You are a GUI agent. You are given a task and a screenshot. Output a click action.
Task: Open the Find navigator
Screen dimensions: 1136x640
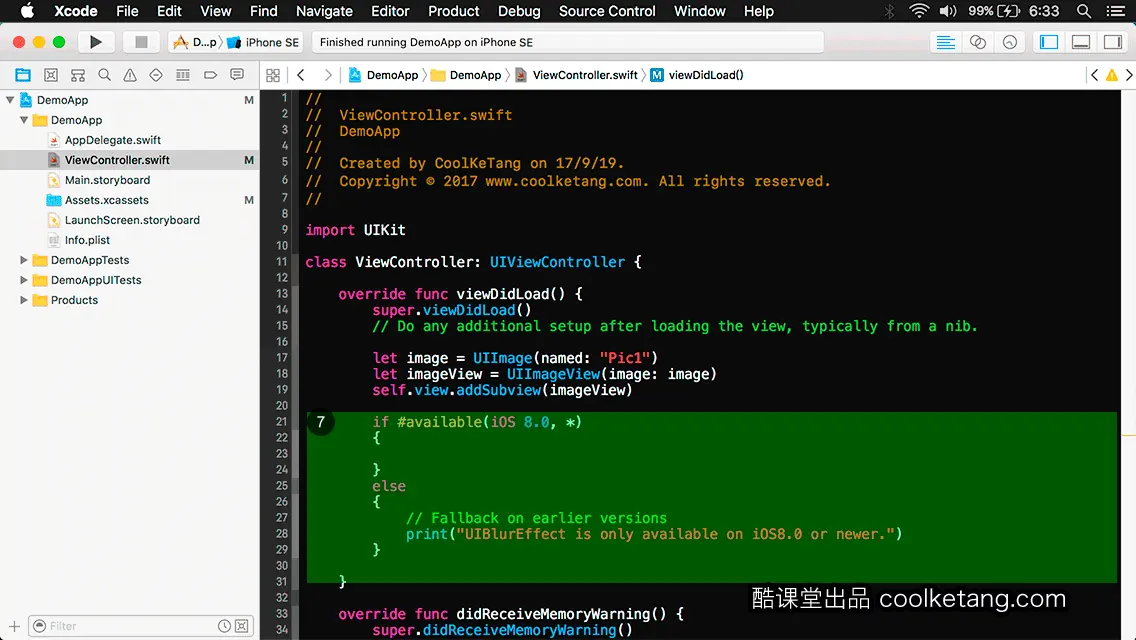[104, 75]
